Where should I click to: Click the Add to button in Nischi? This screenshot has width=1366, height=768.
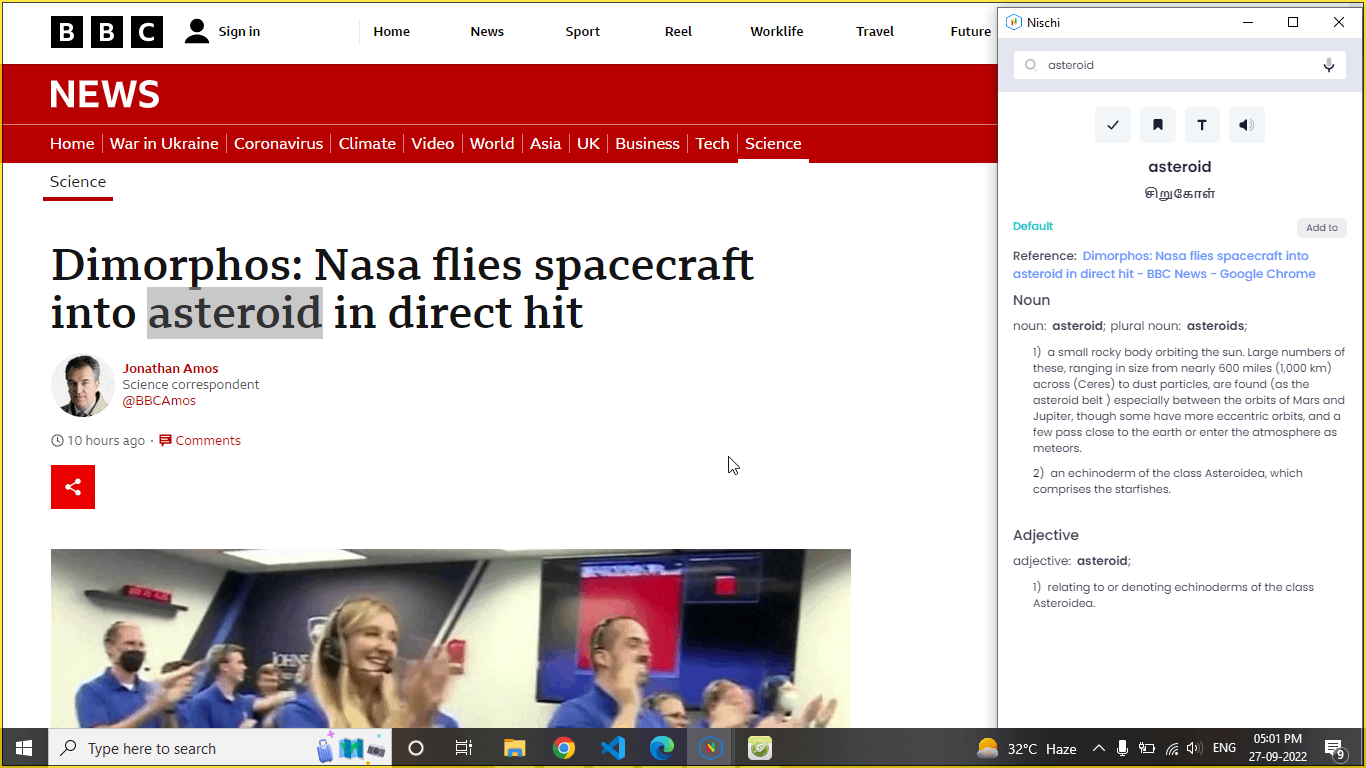(1321, 228)
